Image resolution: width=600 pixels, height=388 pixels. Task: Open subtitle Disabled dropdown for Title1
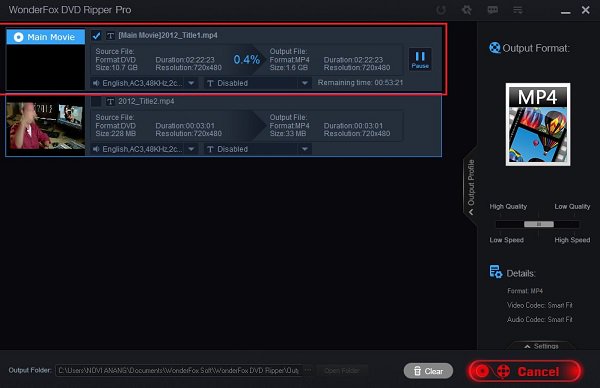click(258, 83)
